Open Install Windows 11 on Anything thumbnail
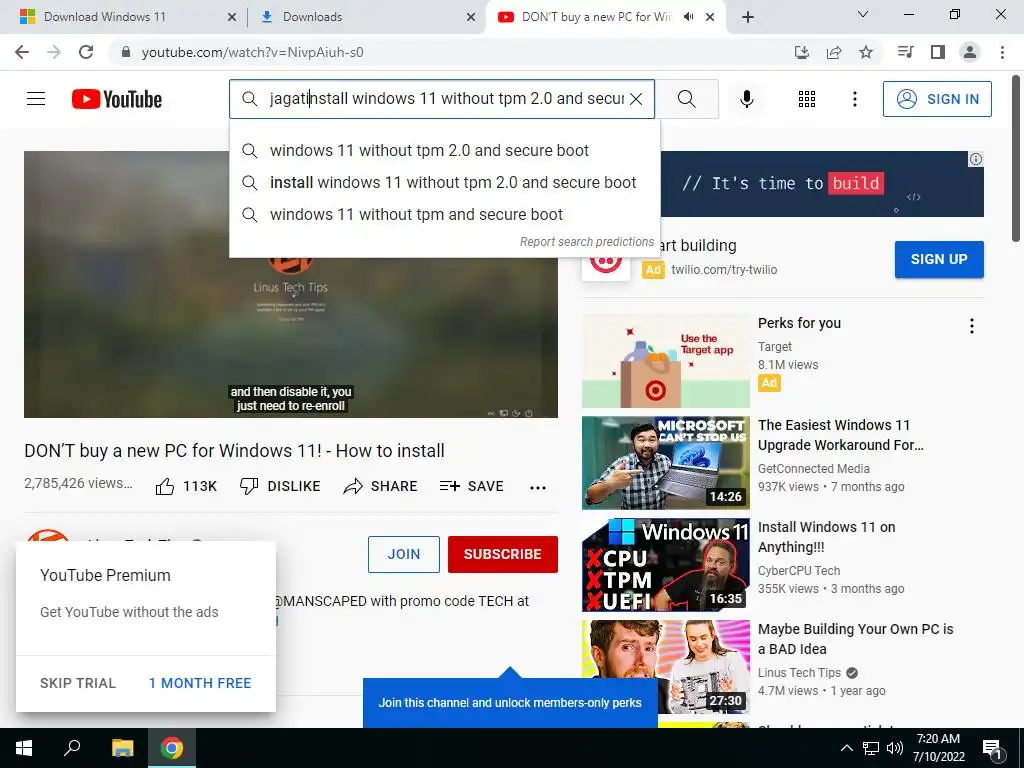The width and height of the screenshot is (1024, 768). 665,565
